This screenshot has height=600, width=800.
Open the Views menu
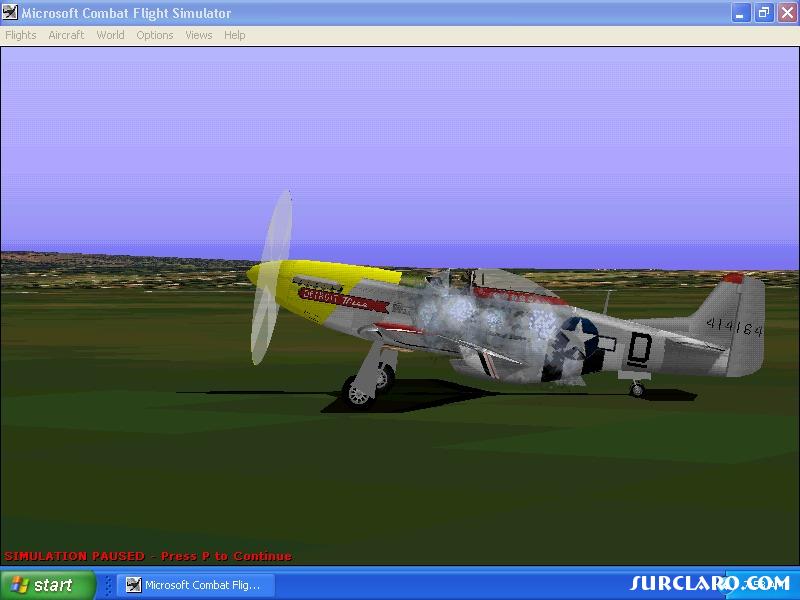pyautogui.click(x=198, y=35)
